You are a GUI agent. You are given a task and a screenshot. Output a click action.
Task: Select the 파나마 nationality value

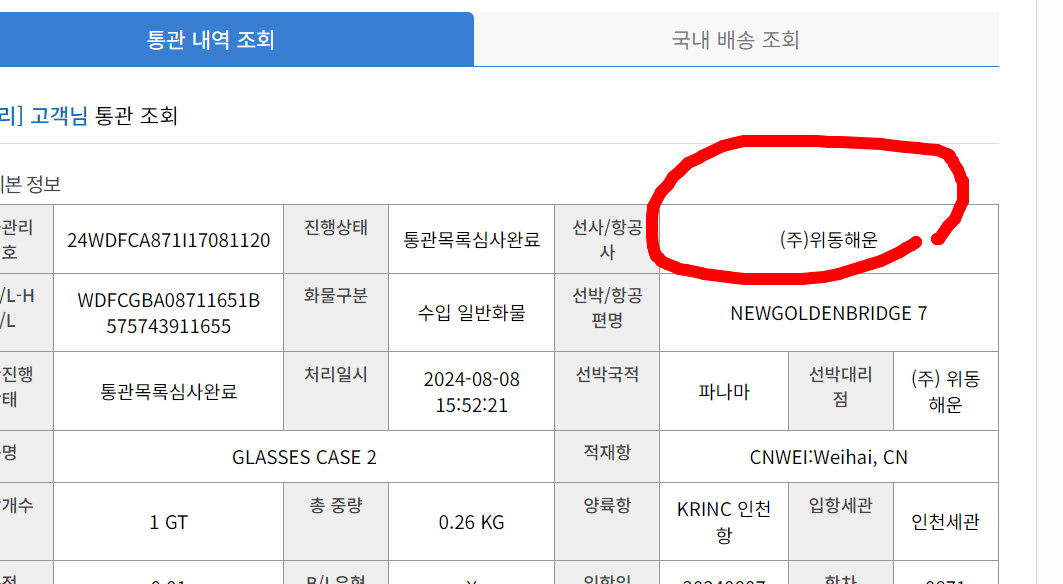point(724,391)
